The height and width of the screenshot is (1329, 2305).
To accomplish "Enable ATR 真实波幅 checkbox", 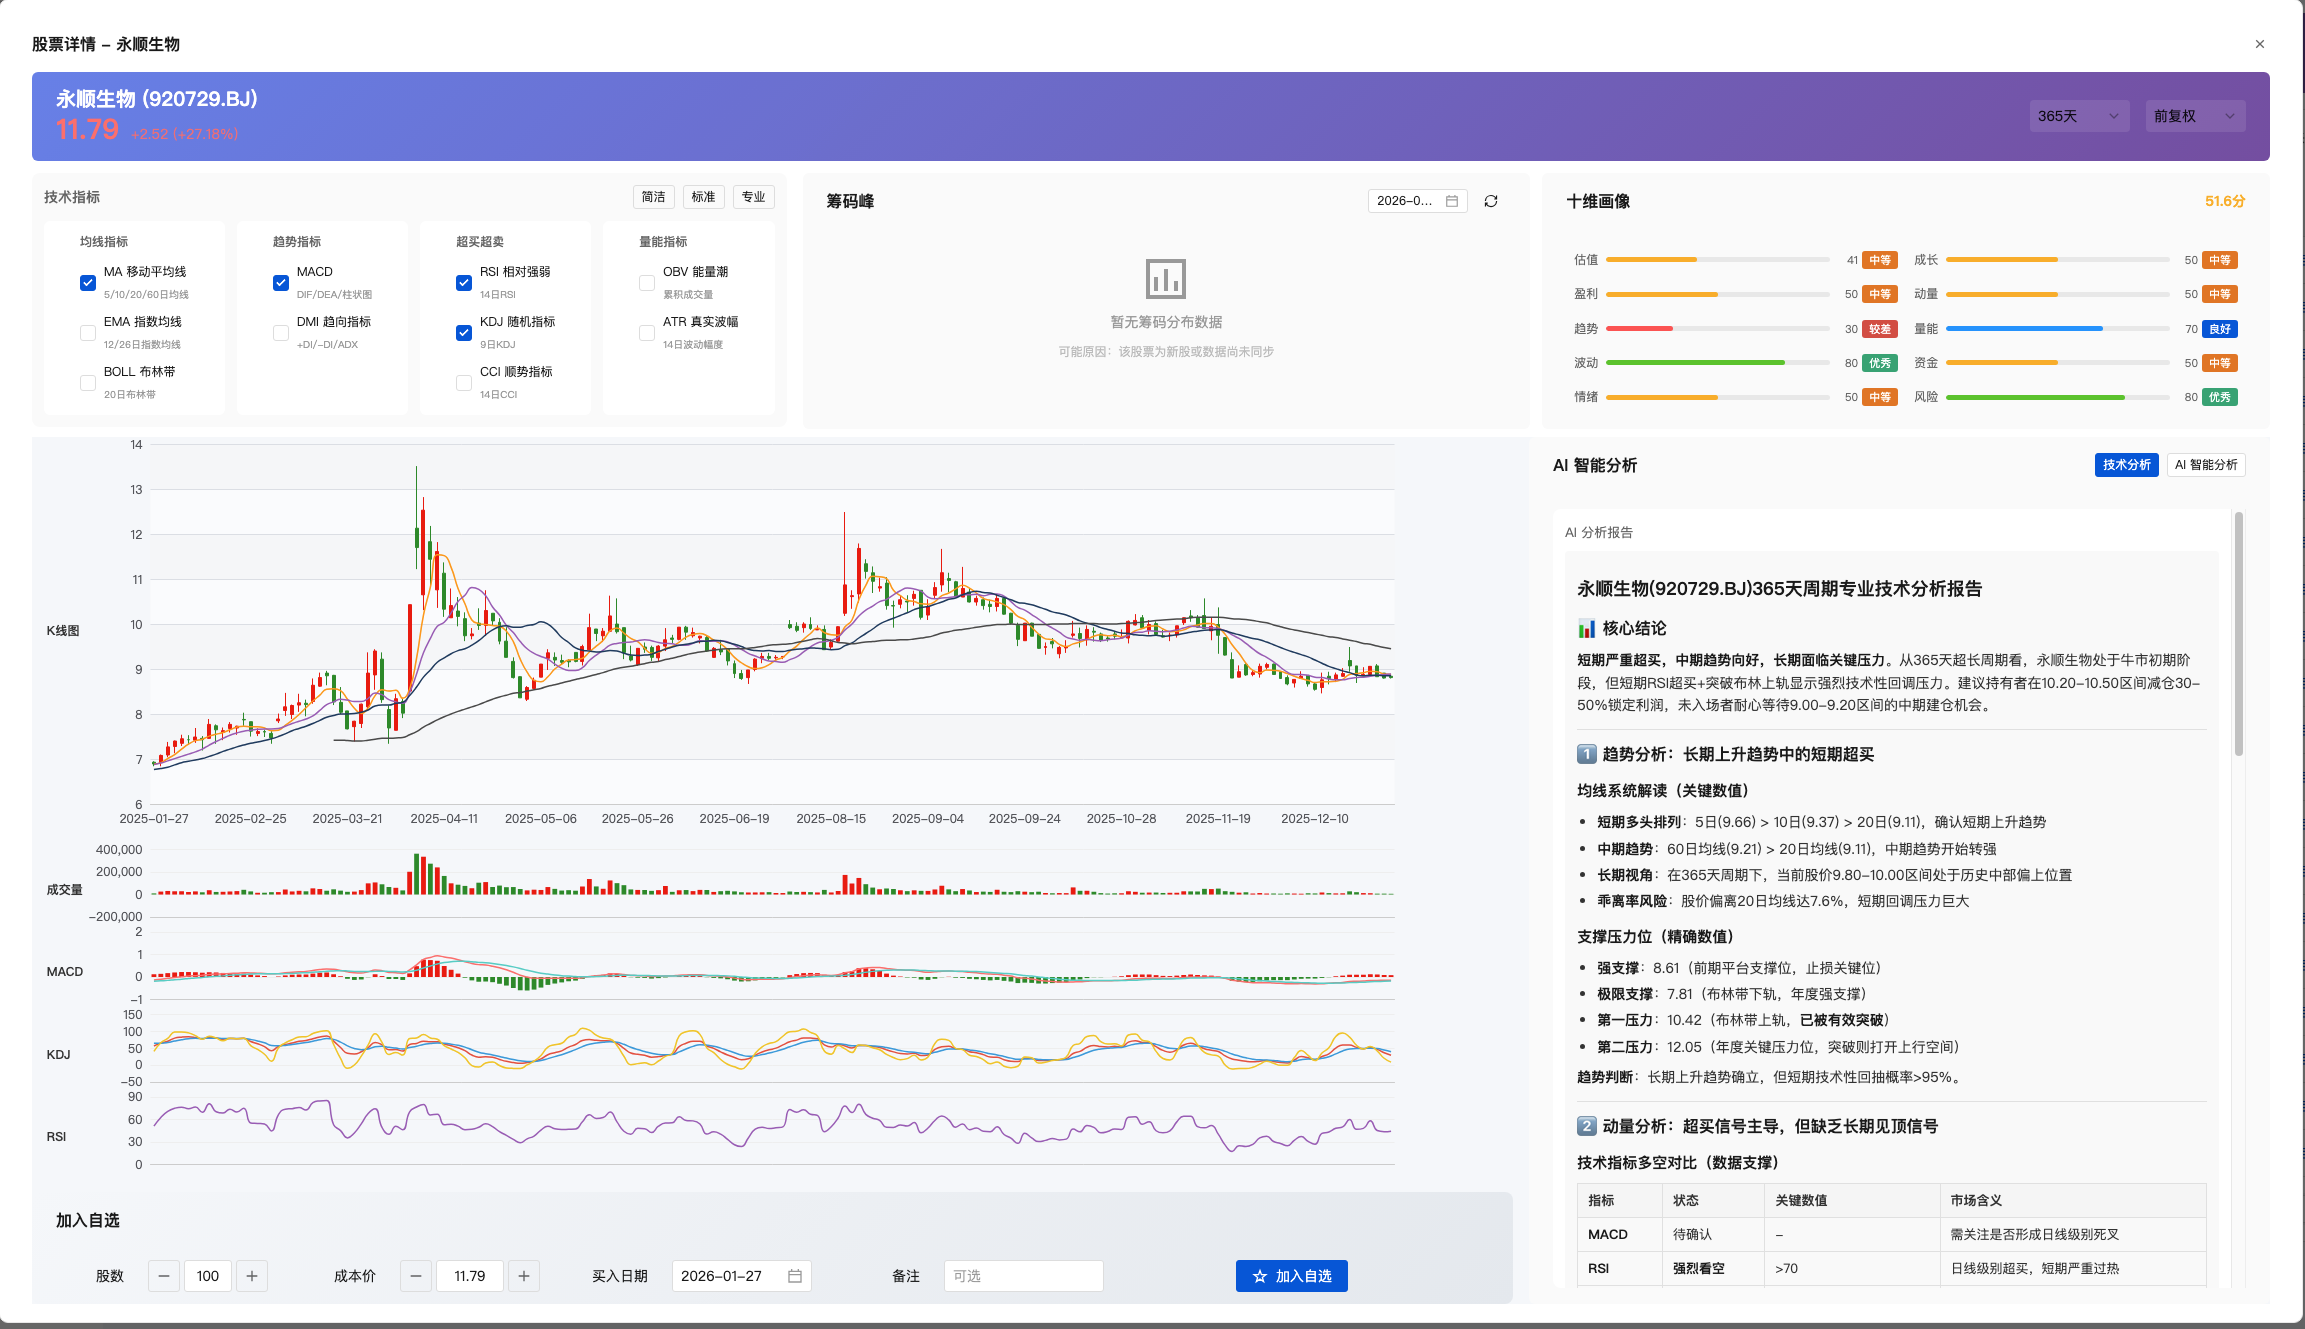I will pyautogui.click(x=647, y=332).
